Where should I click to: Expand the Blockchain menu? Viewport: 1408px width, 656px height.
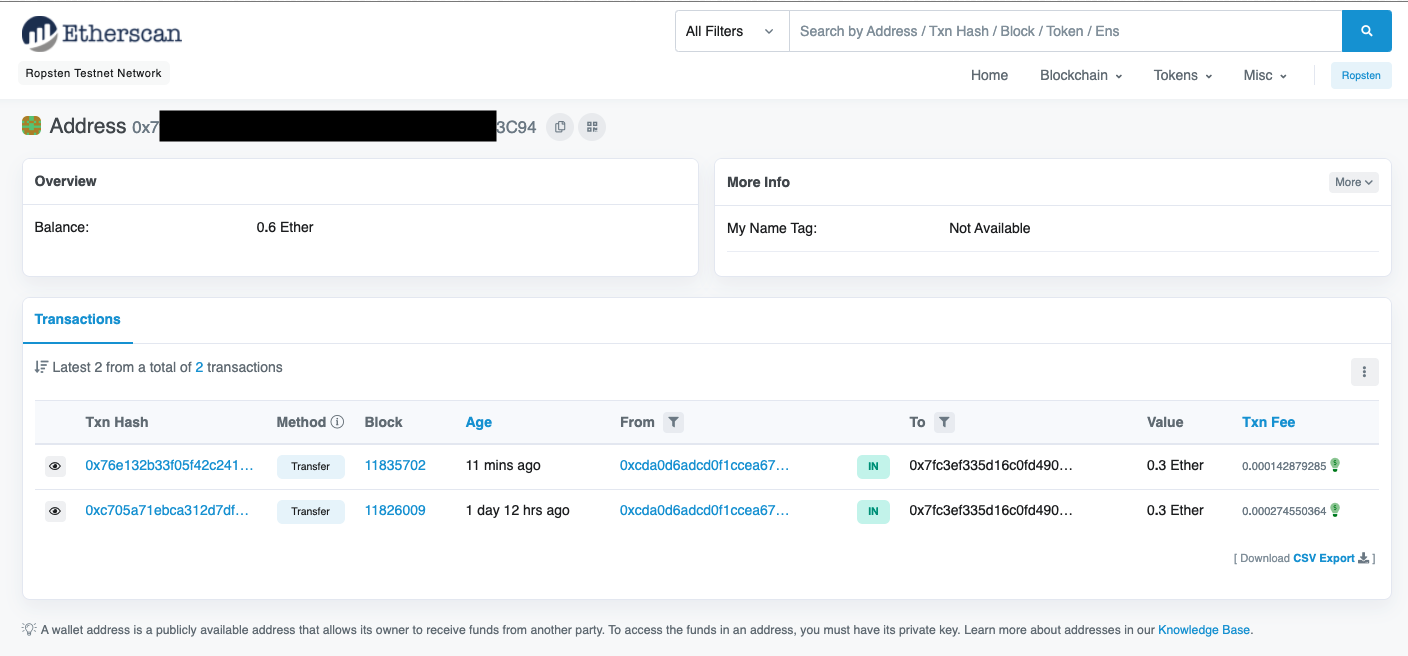[x=1080, y=75]
